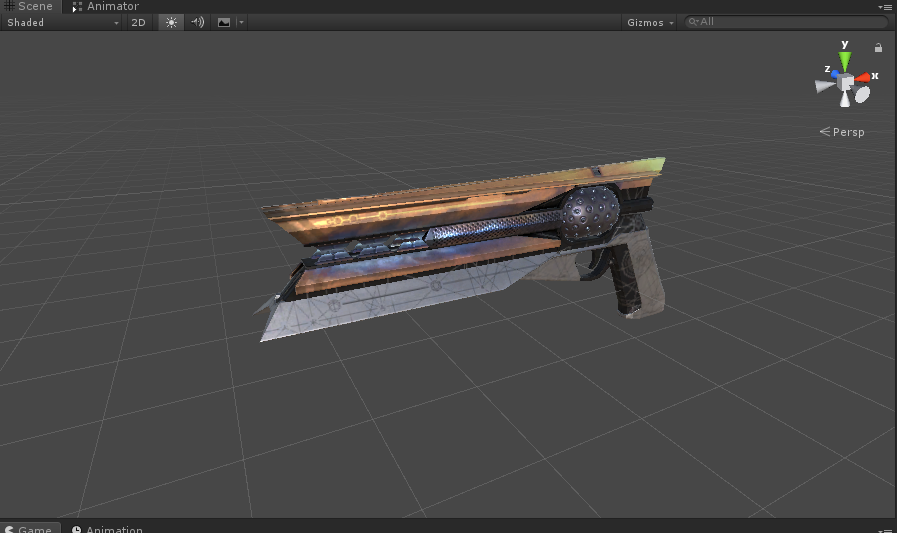Toggle the scene view rotation lock icon
The width and height of the screenshot is (897, 533).
pos(878,47)
